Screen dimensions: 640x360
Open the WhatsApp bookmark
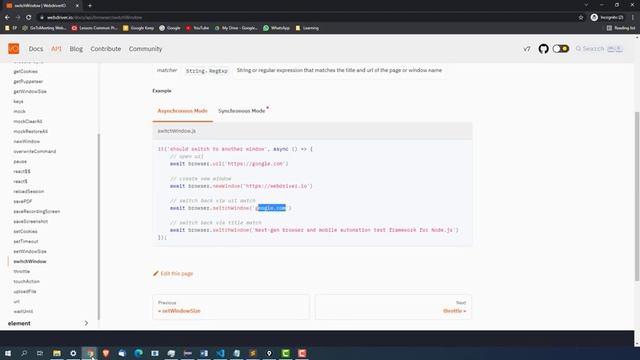point(276,28)
